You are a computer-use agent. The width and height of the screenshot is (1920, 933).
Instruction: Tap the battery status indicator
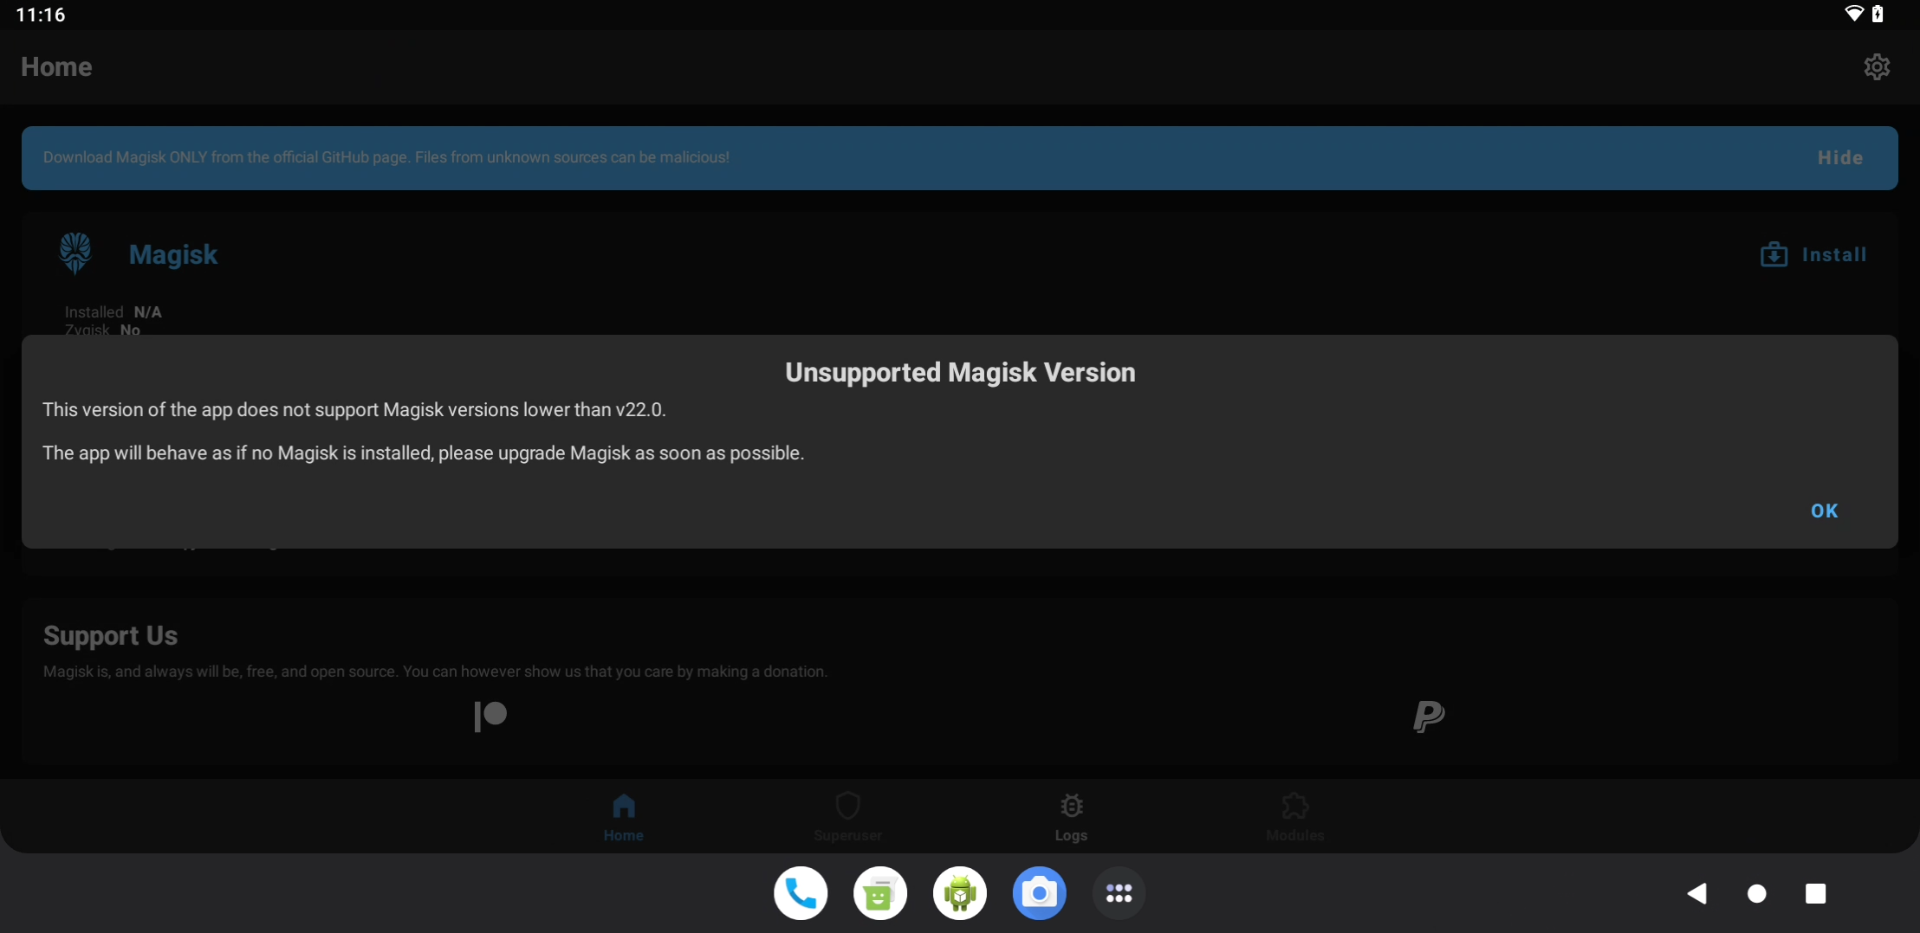[x=1878, y=14]
